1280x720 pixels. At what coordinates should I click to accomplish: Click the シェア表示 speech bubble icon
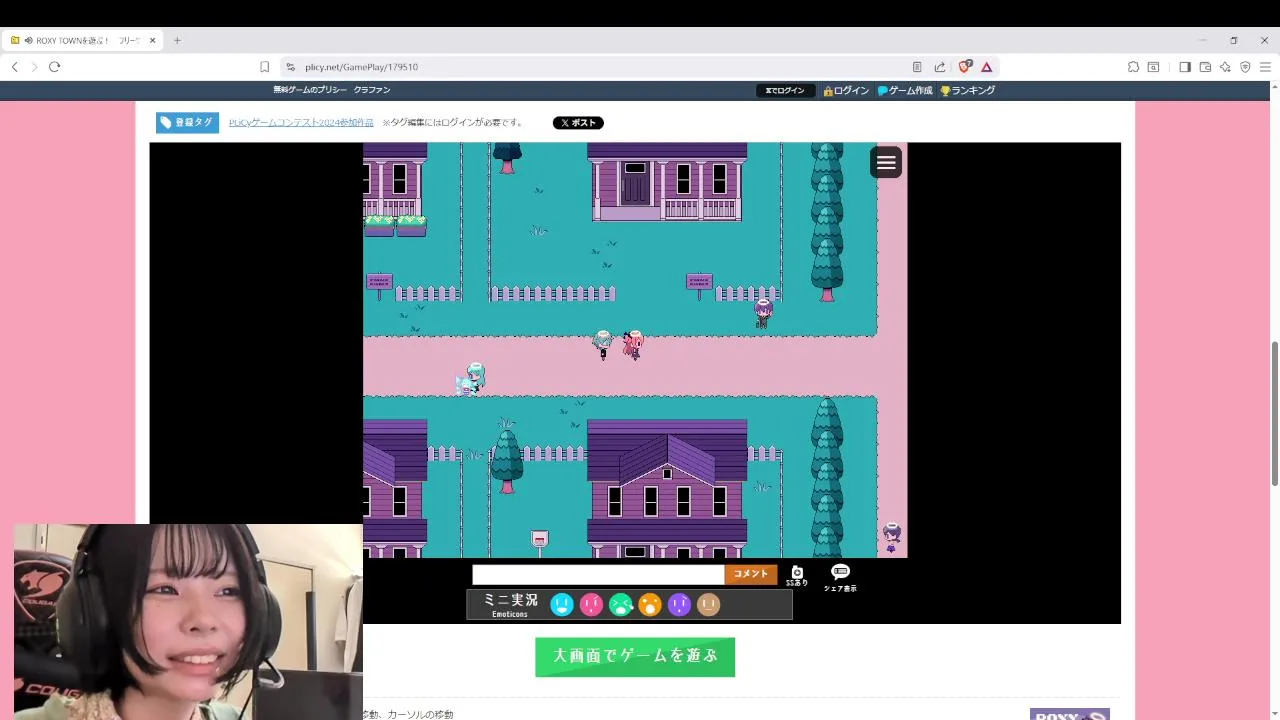click(x=840, y=577)
